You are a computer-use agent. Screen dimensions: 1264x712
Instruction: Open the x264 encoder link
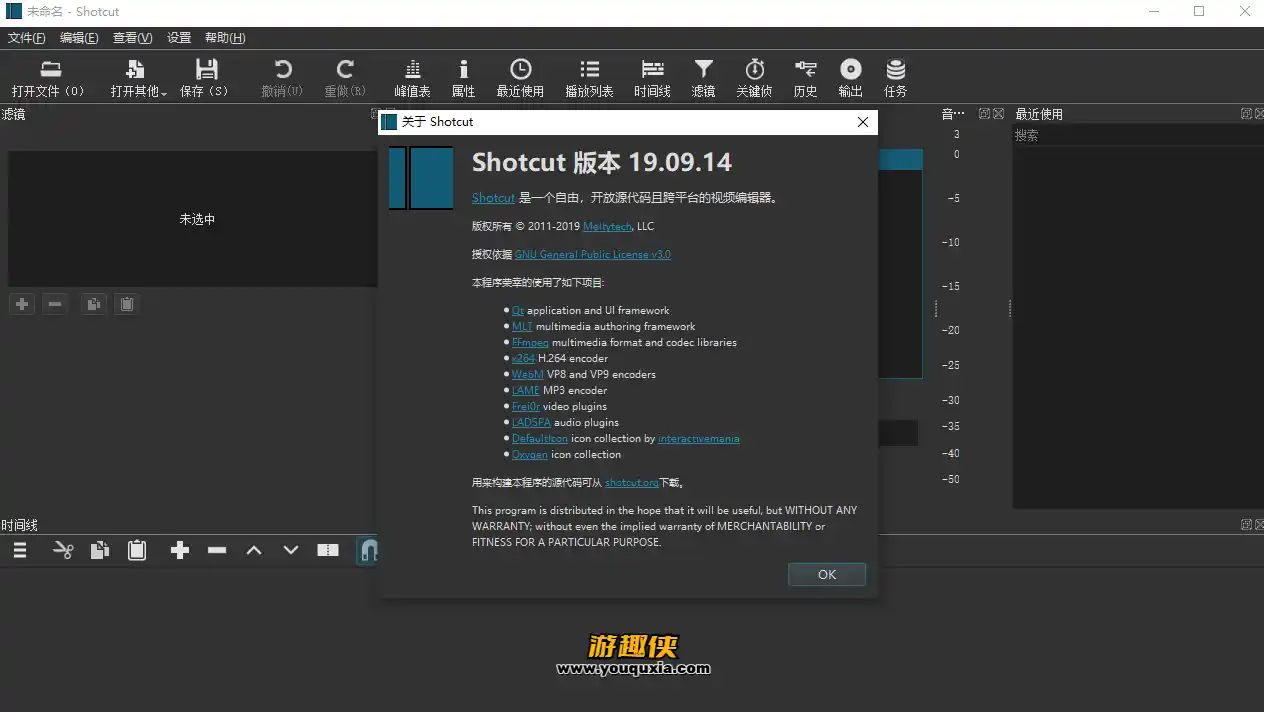coord(523,358)
